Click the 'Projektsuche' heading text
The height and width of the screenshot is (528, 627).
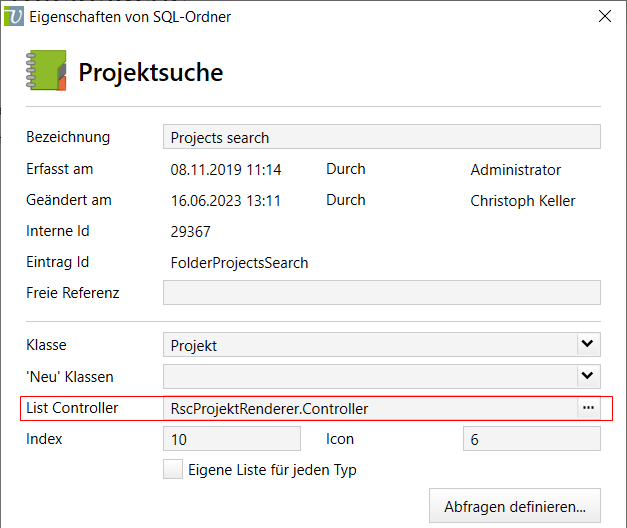point(151,73)
